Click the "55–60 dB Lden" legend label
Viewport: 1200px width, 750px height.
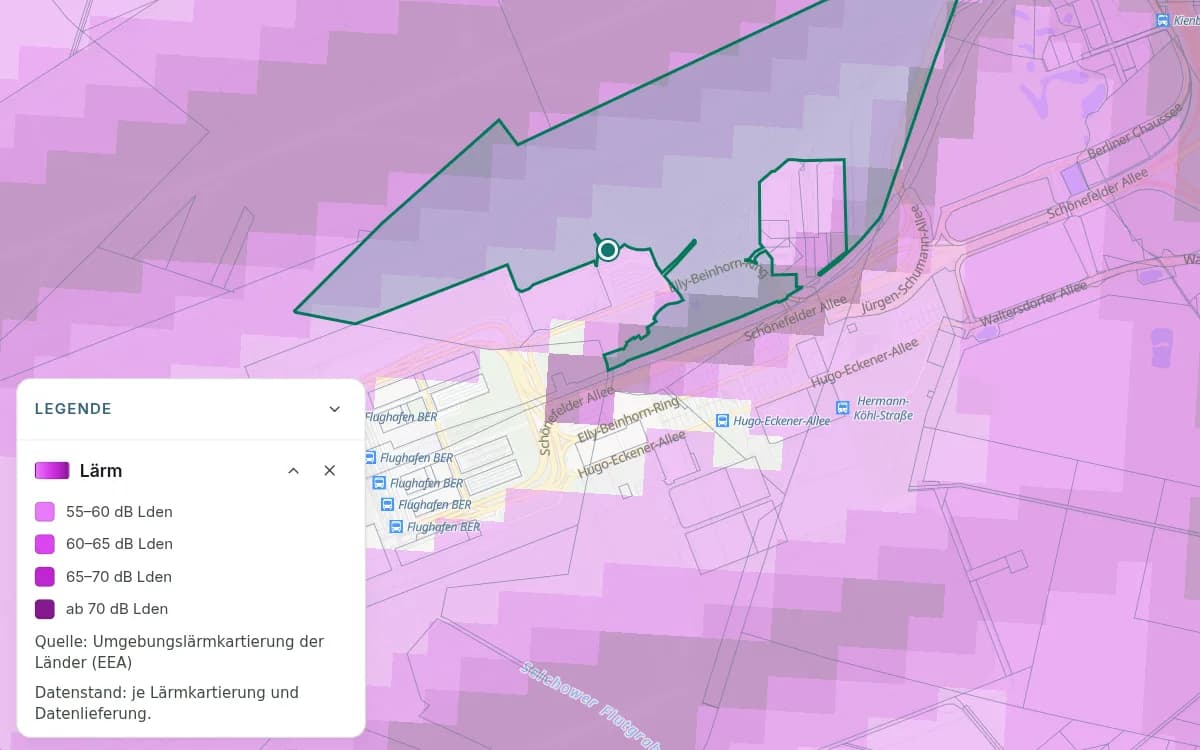(x=119, y=512)
